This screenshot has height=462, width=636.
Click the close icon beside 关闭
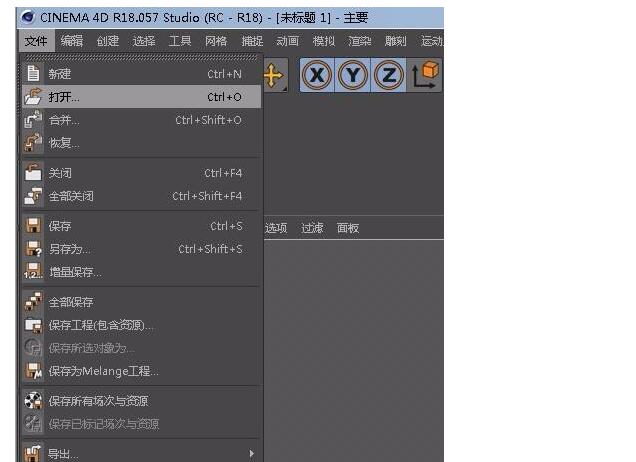(33, 172)
